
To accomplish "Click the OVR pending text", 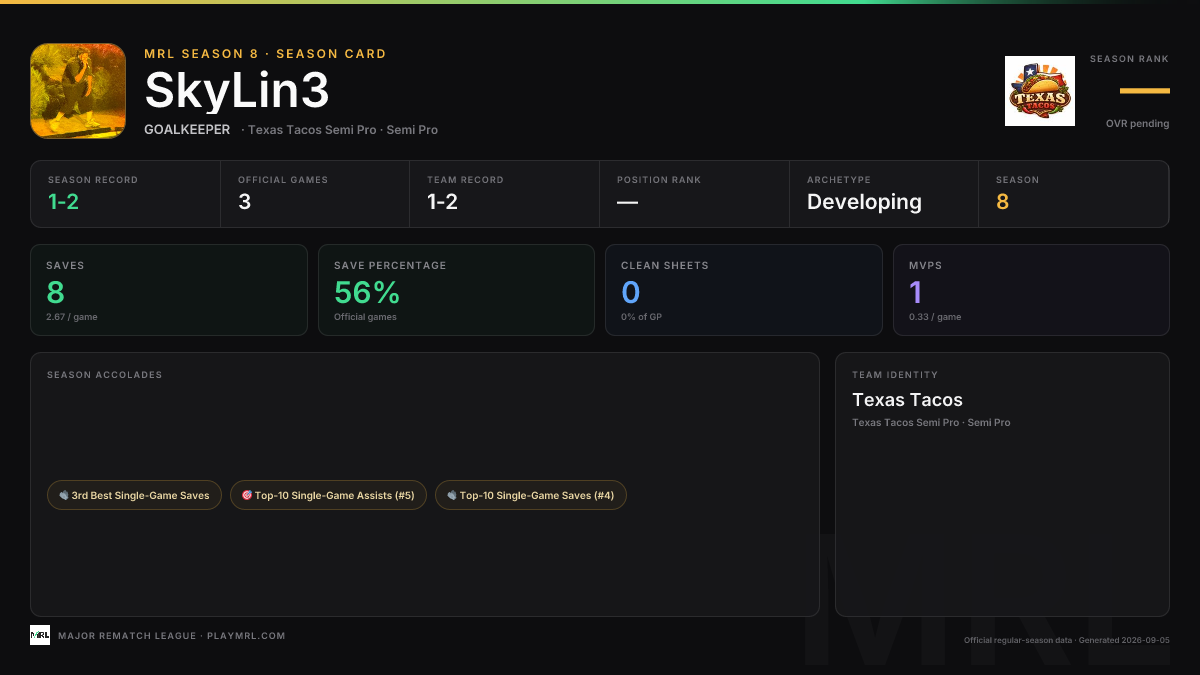I will 1137,124.
